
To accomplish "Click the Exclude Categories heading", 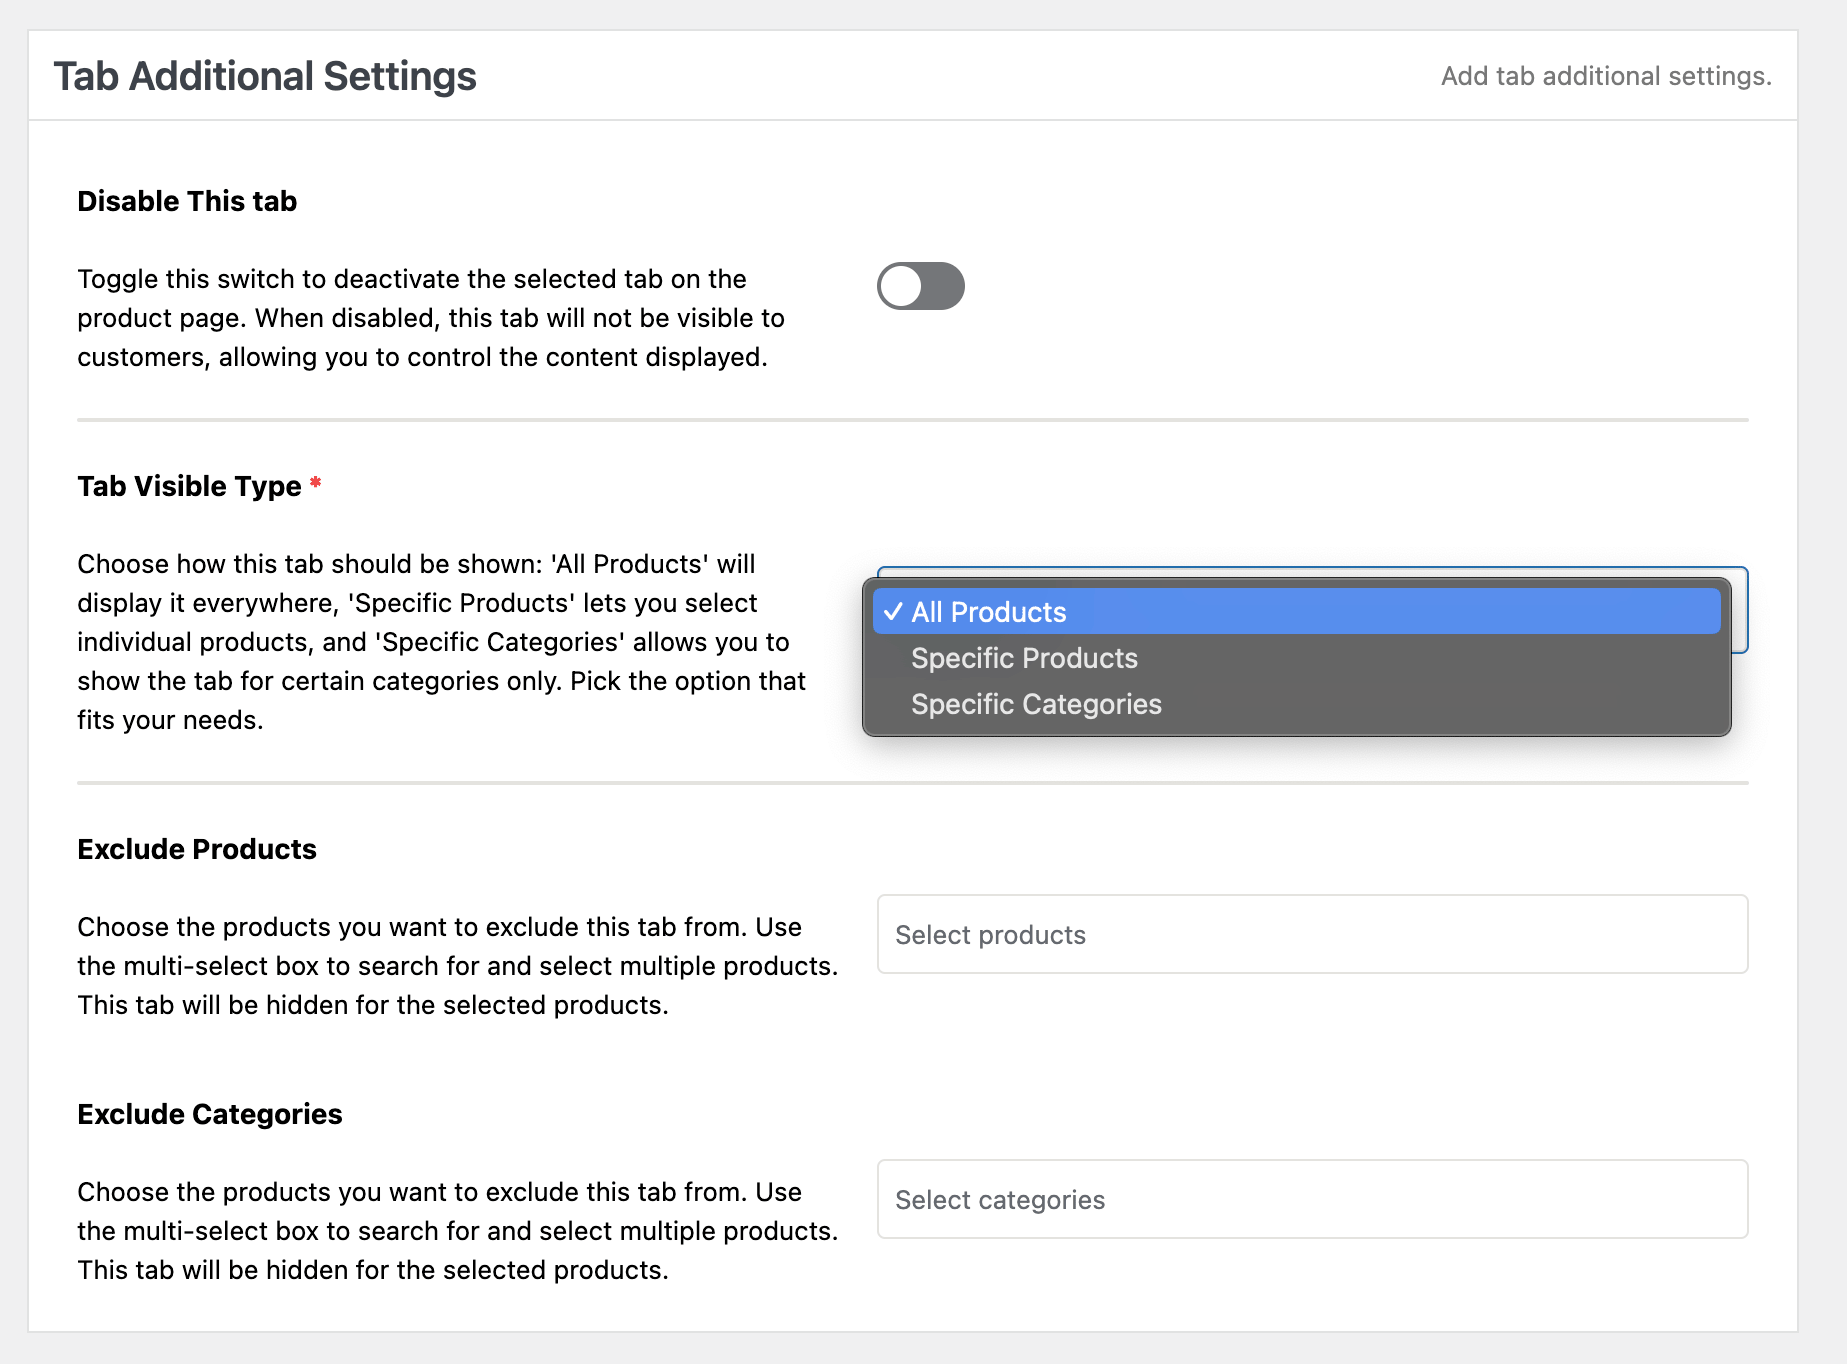I will (210, 1114).
